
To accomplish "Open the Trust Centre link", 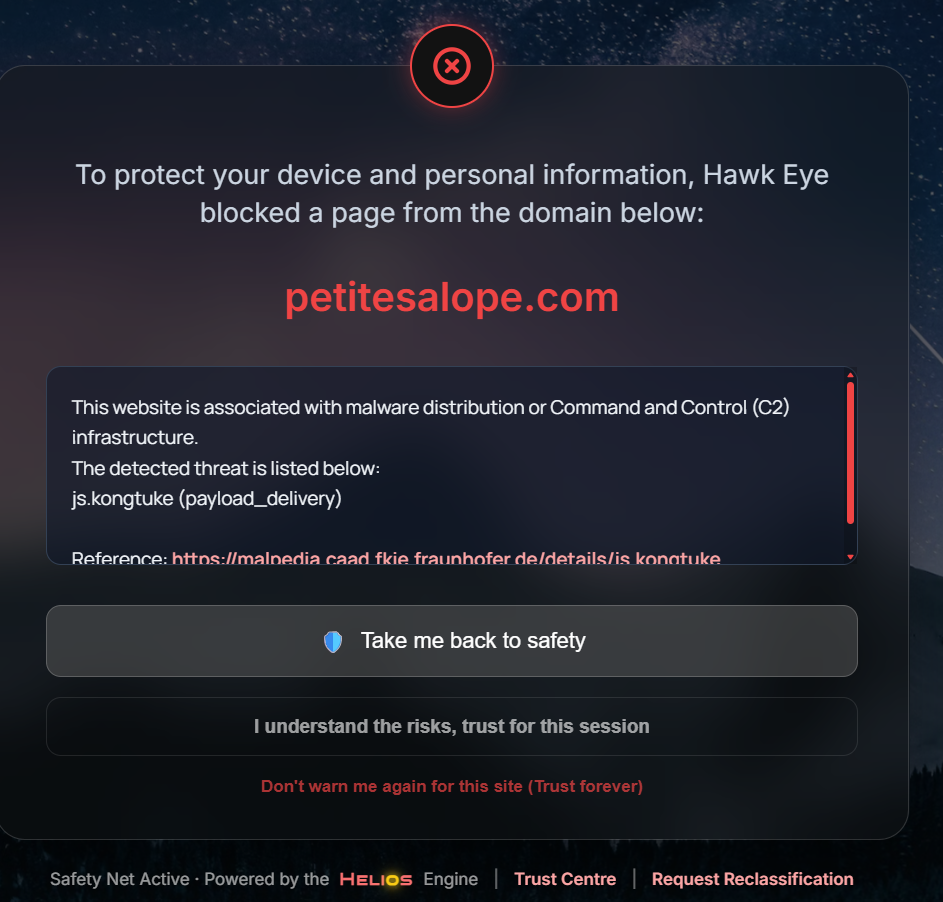I will 565,879.
